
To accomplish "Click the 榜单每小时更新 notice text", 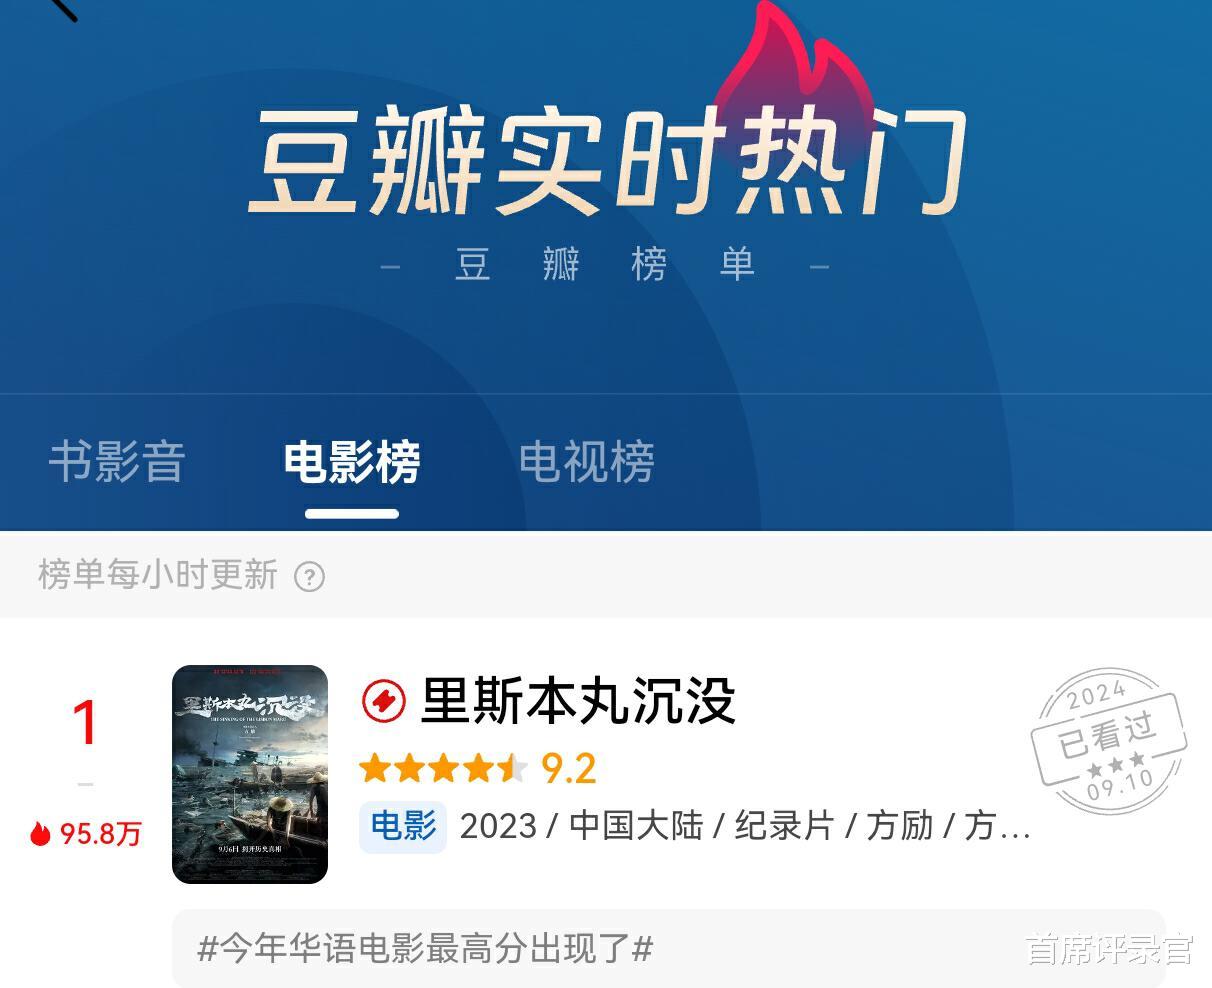I will [x=157, y=575].
